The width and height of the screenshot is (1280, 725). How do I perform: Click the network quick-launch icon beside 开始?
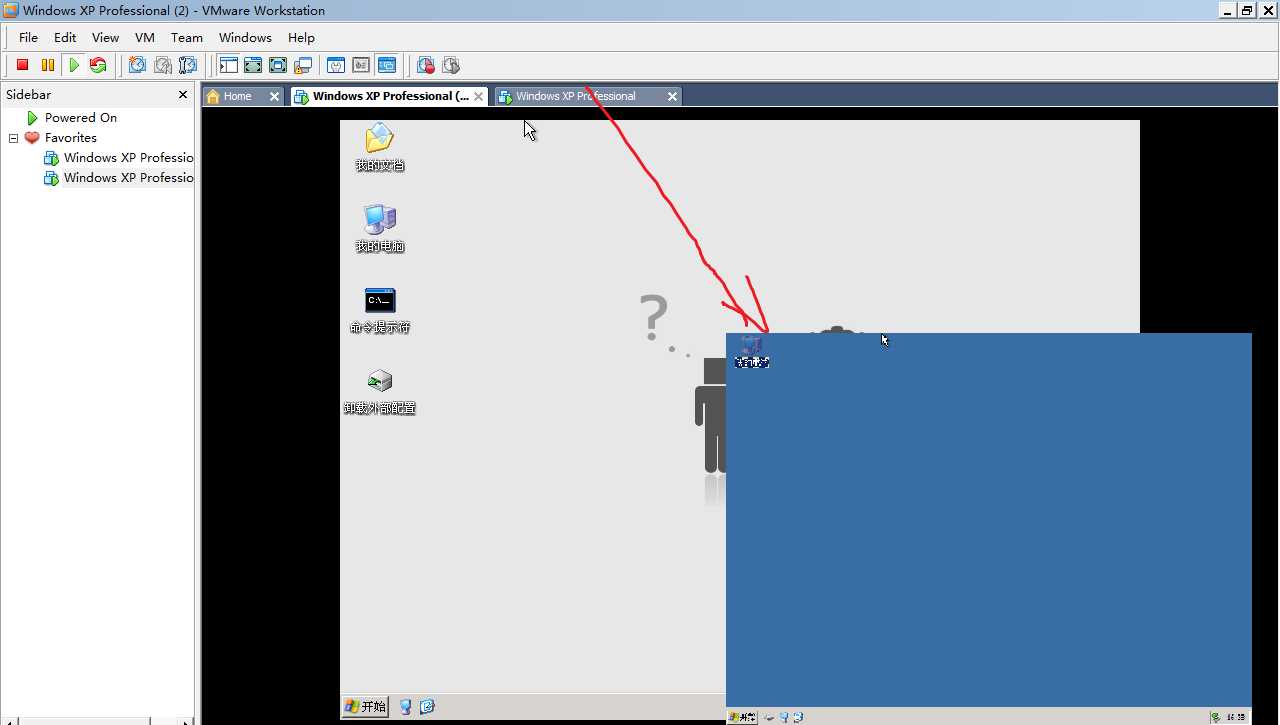pyautogui.click(x=405, y=706)
